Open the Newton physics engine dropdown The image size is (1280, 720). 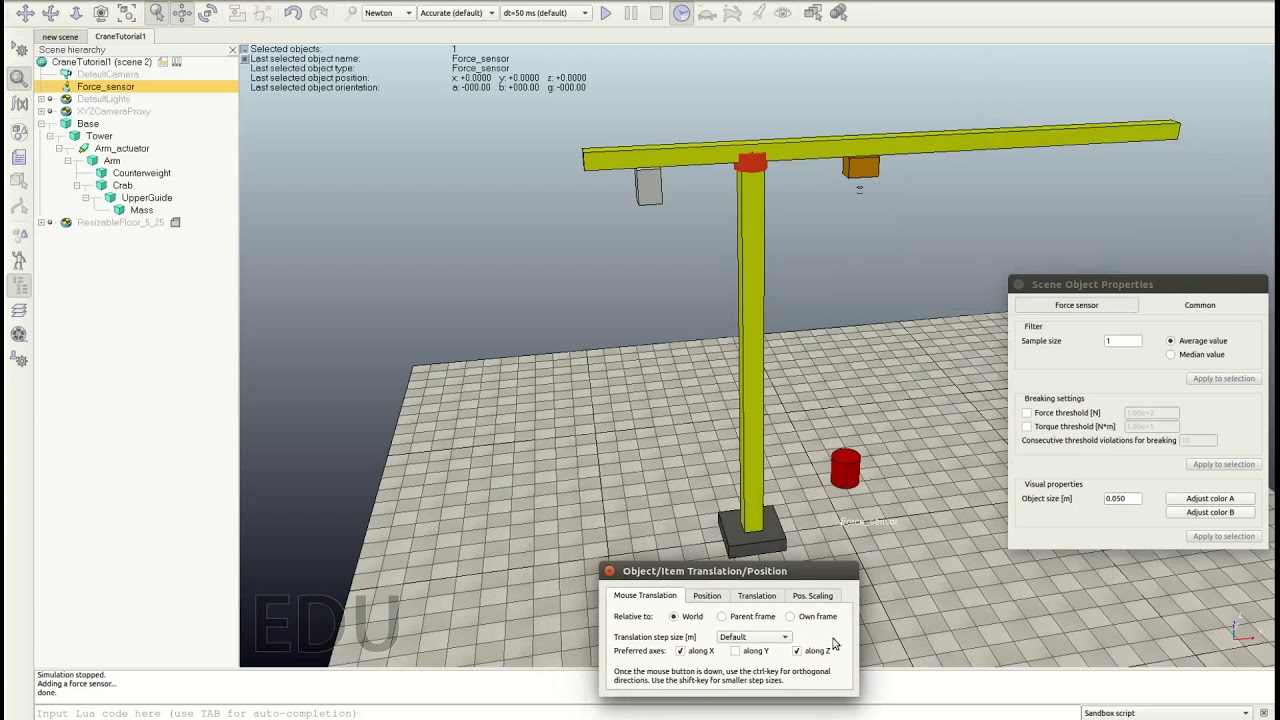[x=387, y=13]
